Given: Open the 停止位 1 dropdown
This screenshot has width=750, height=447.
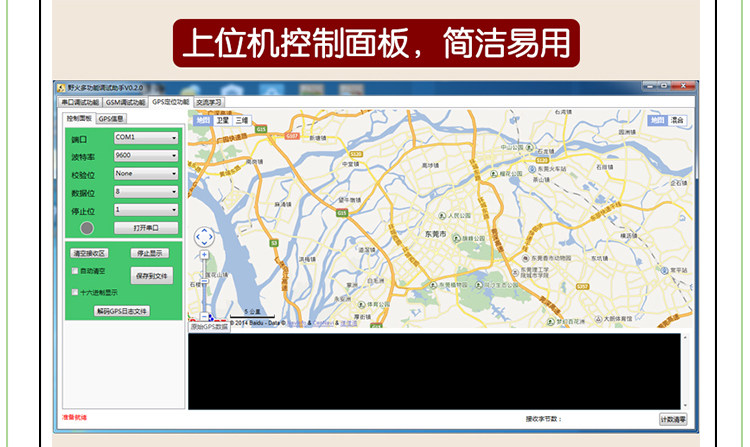Looking at the screenshot, I should pos(146,210).
